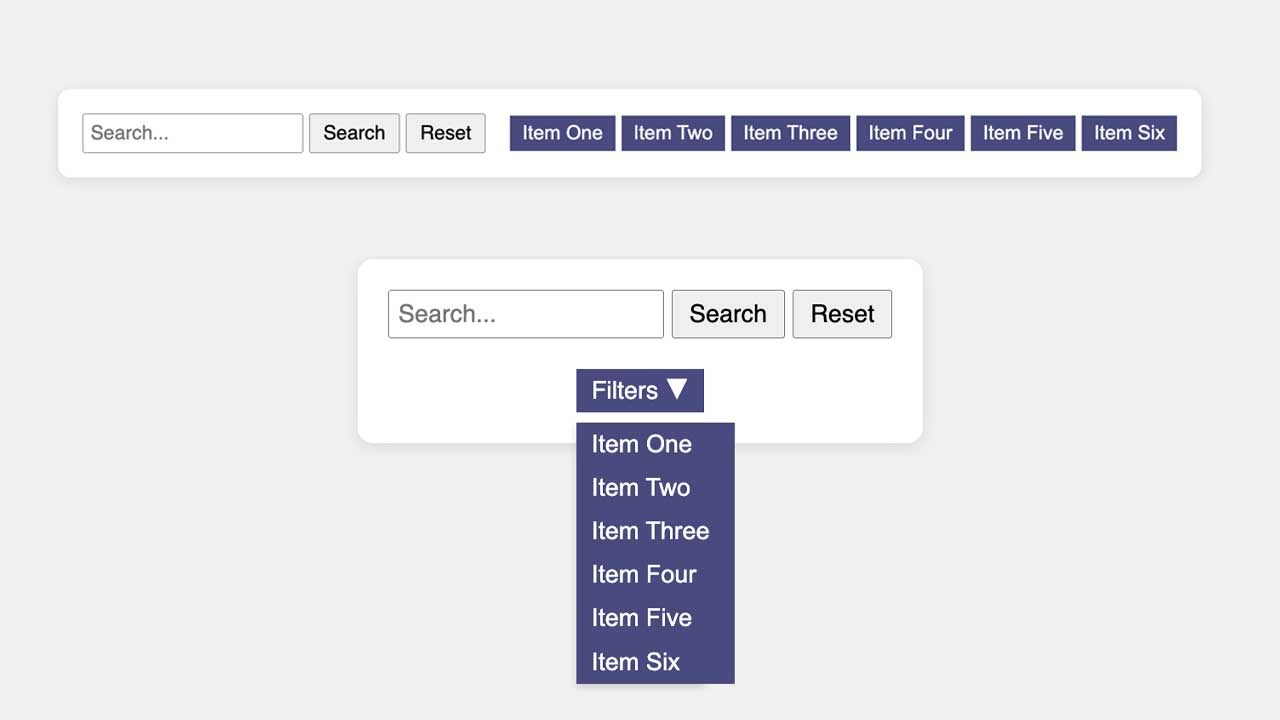1280x720 pixels.
Task: Click the Item One button in the top bar
Action: click(x=562, y=132)
